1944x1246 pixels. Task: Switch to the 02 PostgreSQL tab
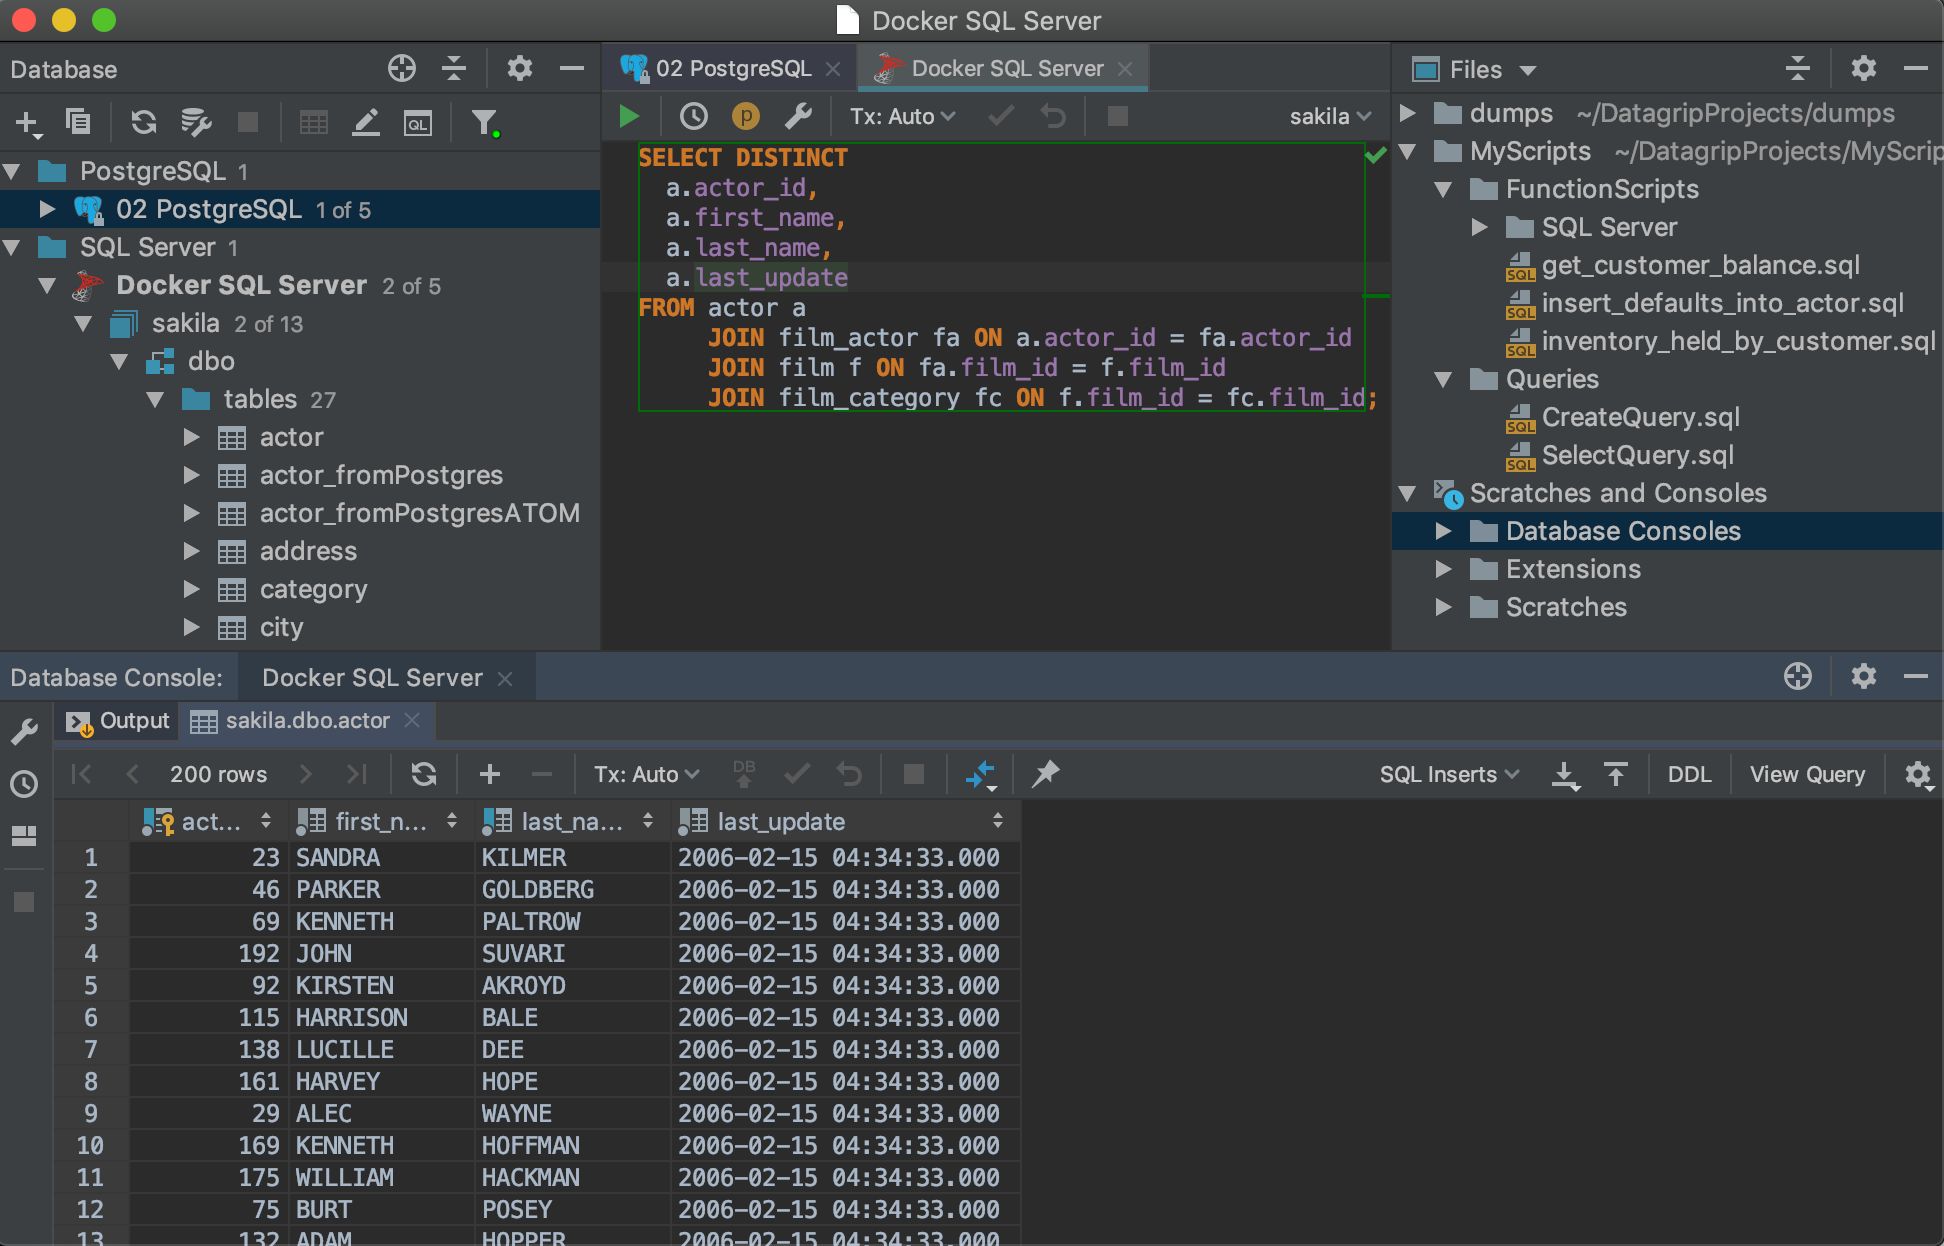pos(723,68)
